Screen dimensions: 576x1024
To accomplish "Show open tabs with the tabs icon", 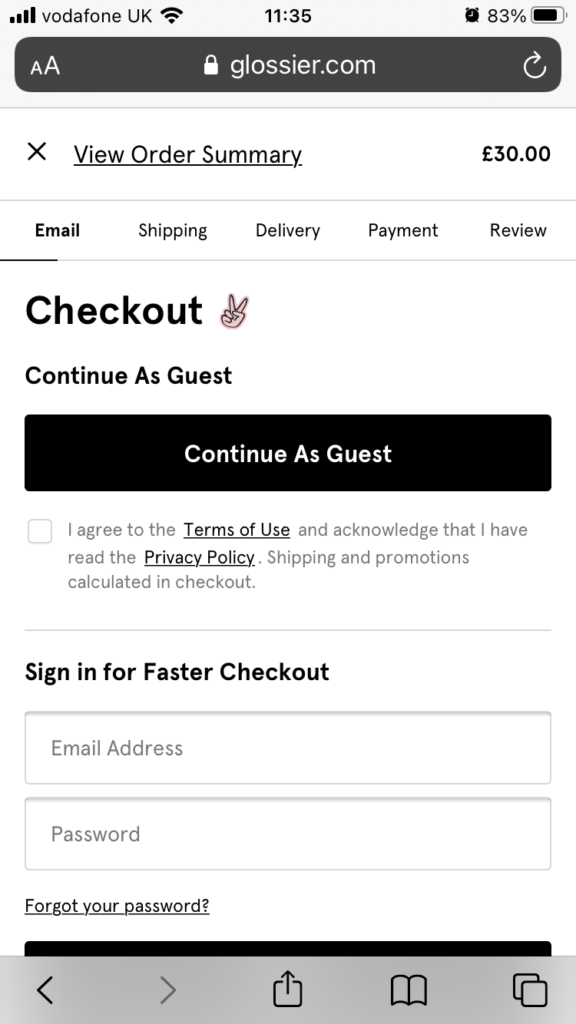I will 530,990.
